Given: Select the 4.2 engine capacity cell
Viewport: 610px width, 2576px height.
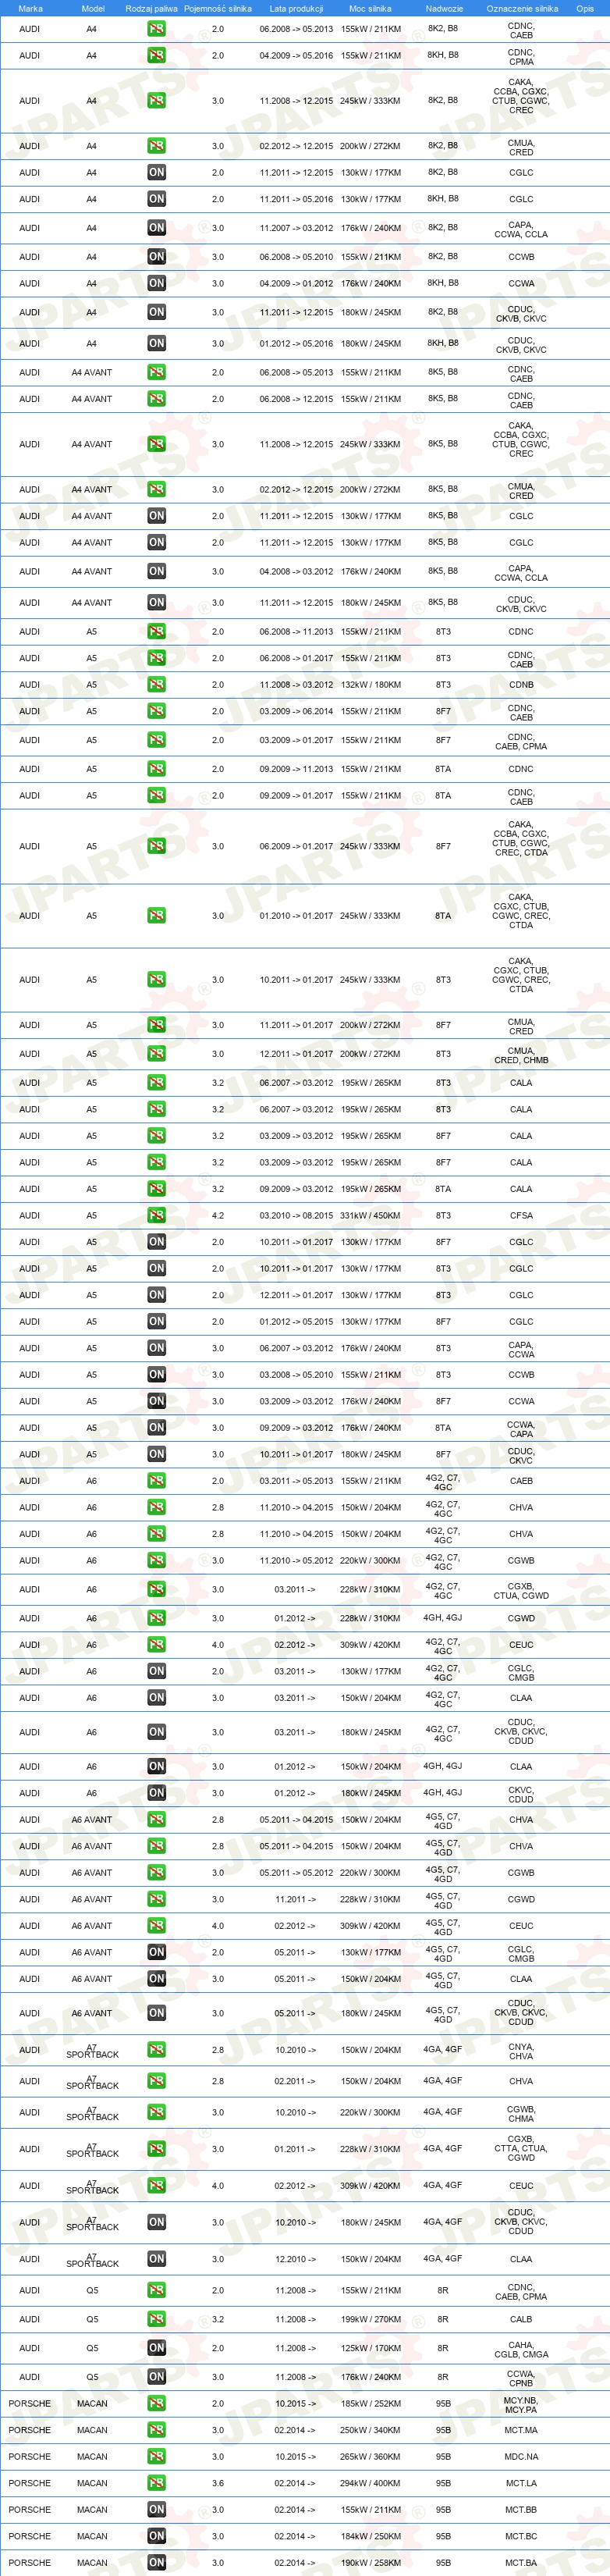Looking at the screenshot, I should point(218,1216).
